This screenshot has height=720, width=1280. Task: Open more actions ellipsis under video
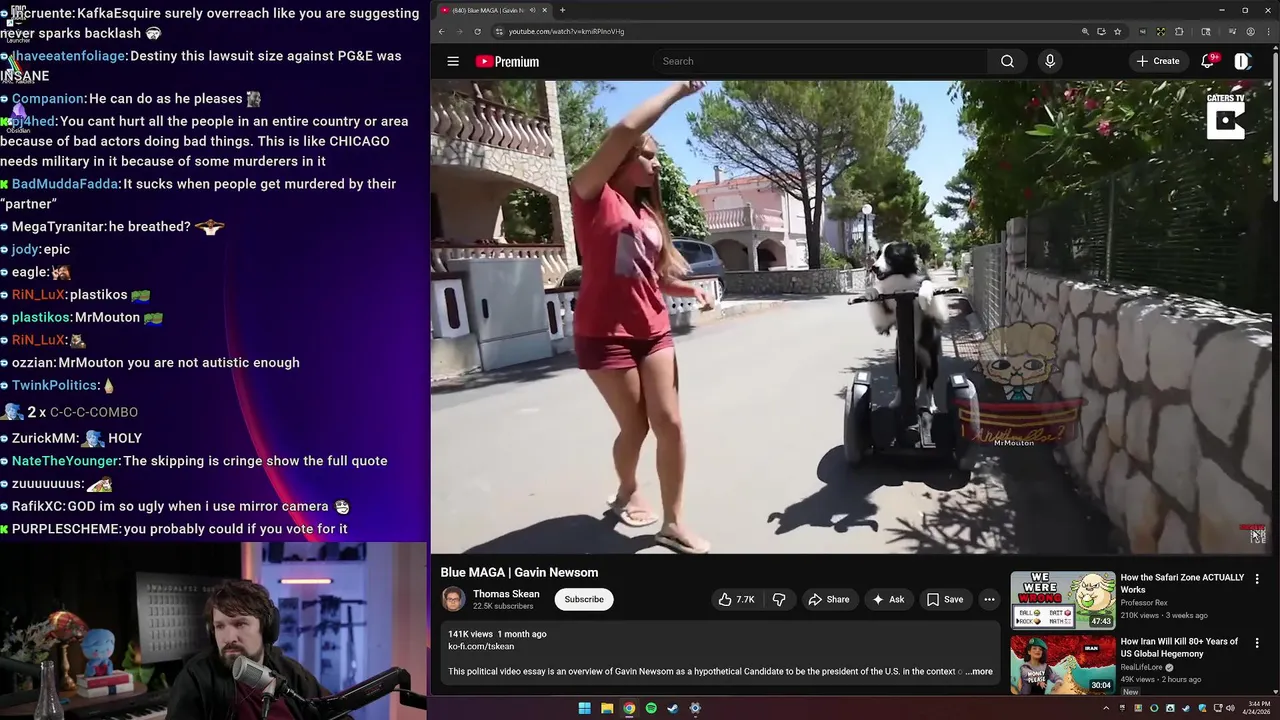989,599
